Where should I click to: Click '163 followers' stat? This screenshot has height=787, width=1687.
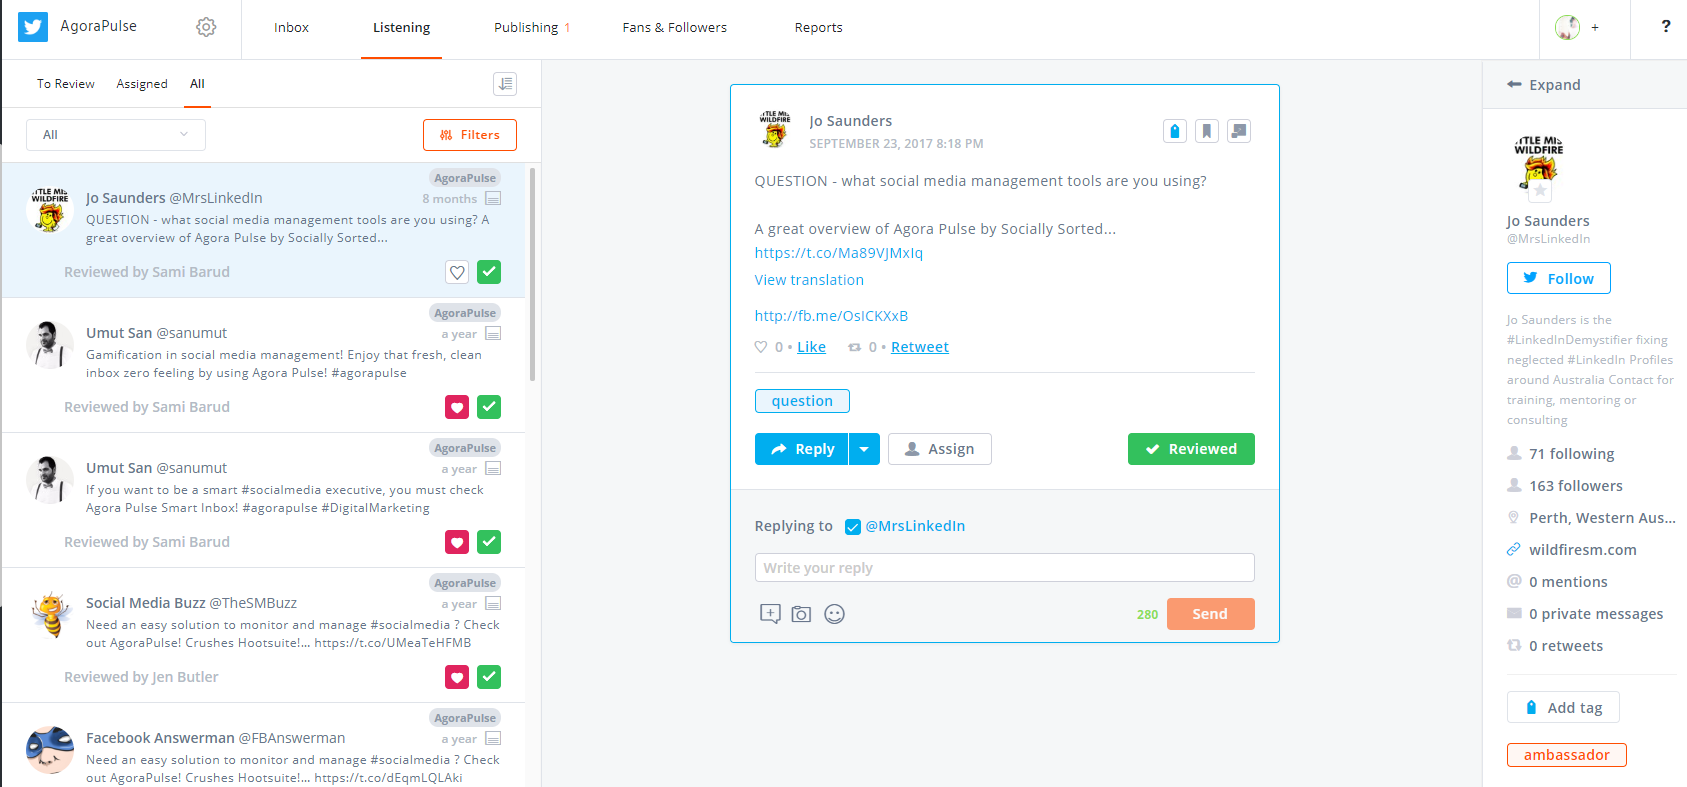coord(1575,486)
